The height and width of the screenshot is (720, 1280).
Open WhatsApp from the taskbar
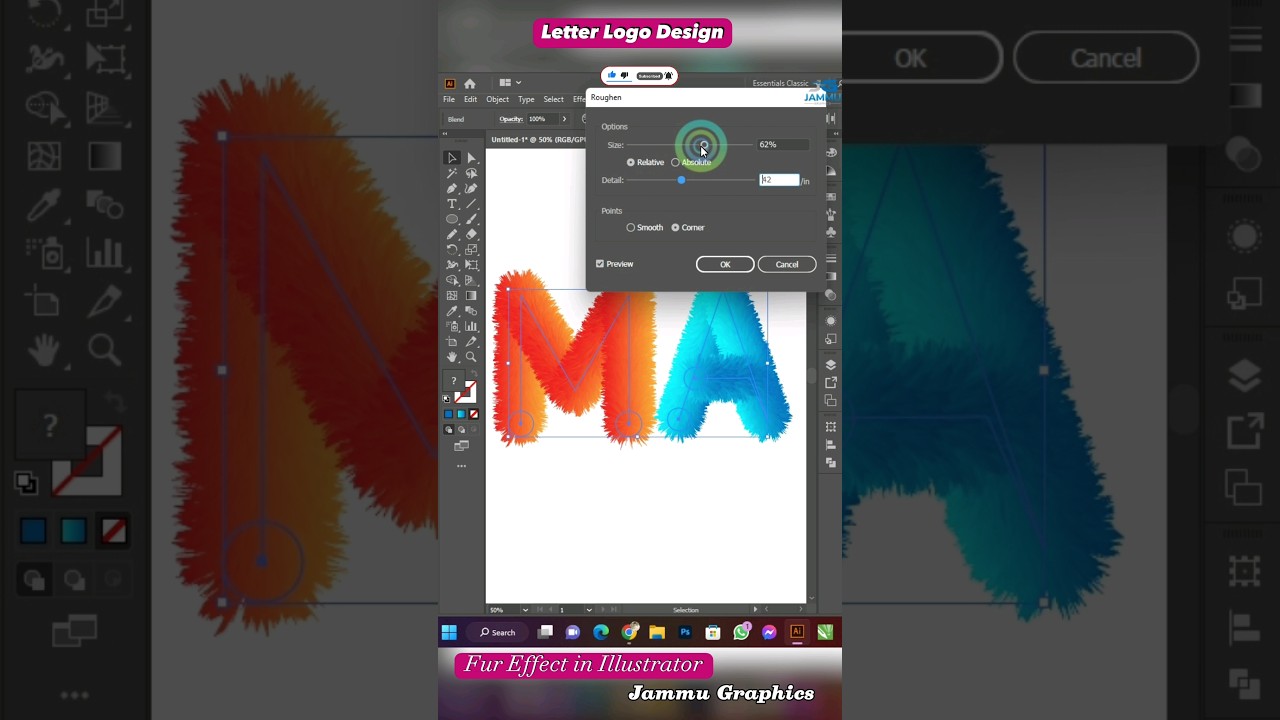pyautogui.click(x=741, y=632)
